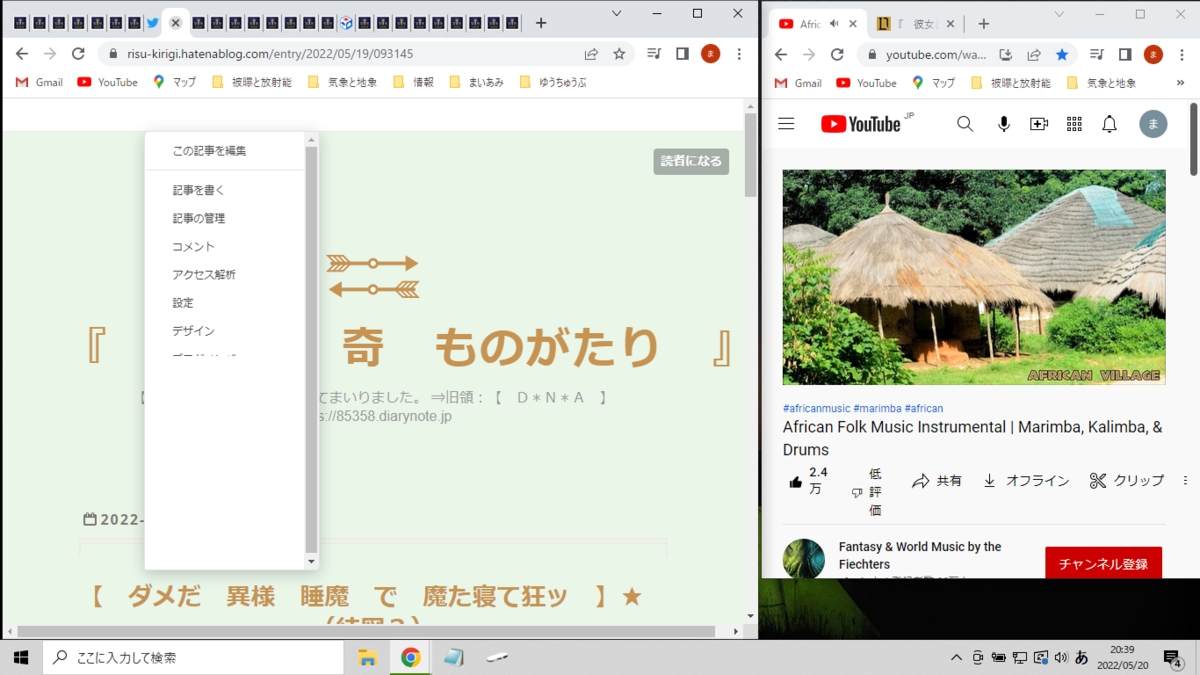Subscribe via チャンネル登録 button
The image size is (1200, 675).
[1103, 563]
